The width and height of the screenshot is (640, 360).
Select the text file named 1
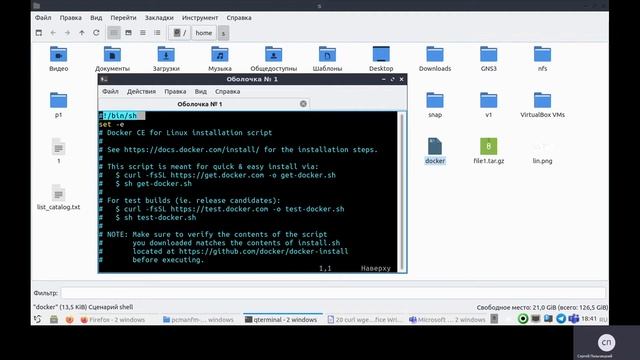click(x=58, y=151)
